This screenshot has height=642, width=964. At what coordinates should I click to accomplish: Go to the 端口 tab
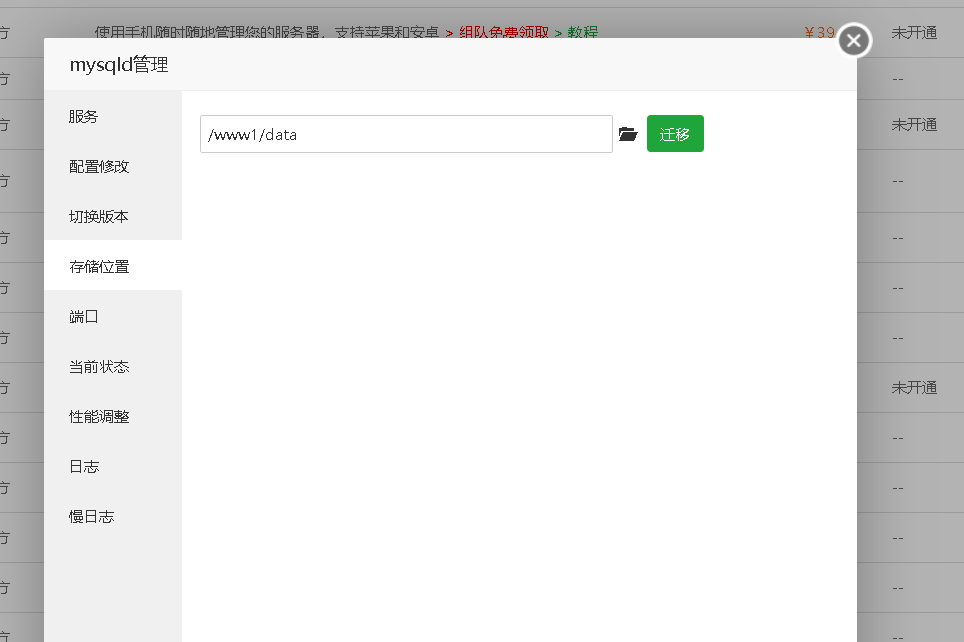click(x=113, y=317)
